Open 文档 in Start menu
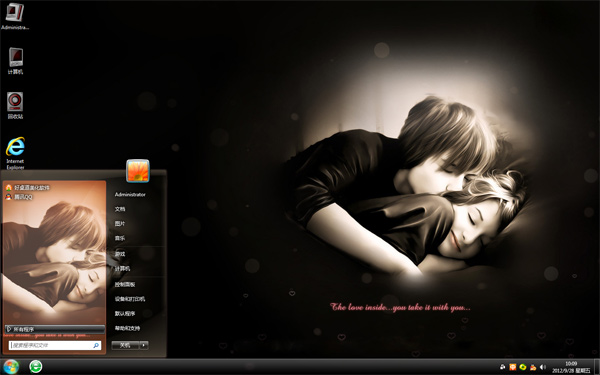 click(120, 209)
